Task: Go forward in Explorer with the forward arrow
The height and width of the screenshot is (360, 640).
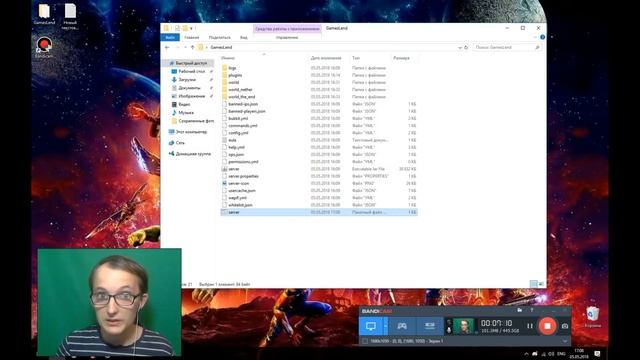Action: pos(177,47)
